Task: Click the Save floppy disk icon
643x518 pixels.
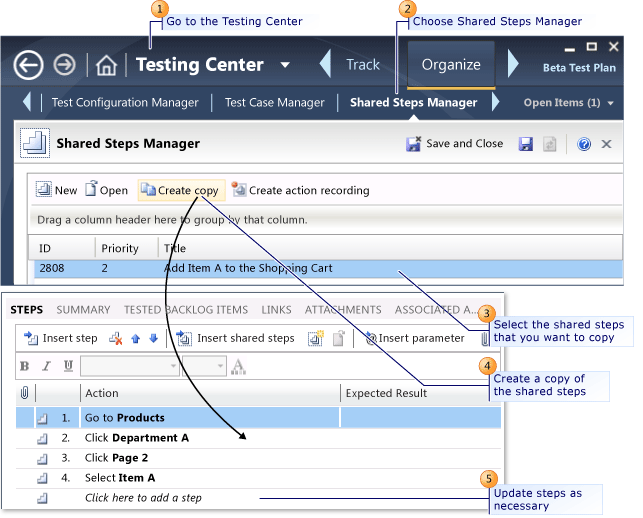Action: (x=526, y=144)
